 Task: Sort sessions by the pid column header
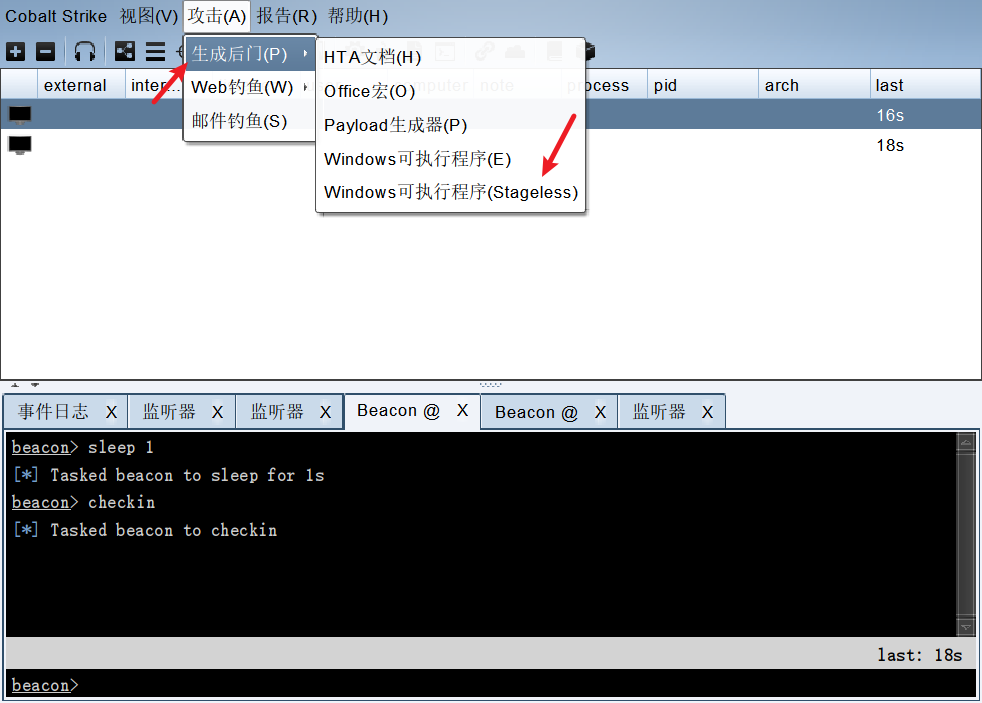(665, 85)
